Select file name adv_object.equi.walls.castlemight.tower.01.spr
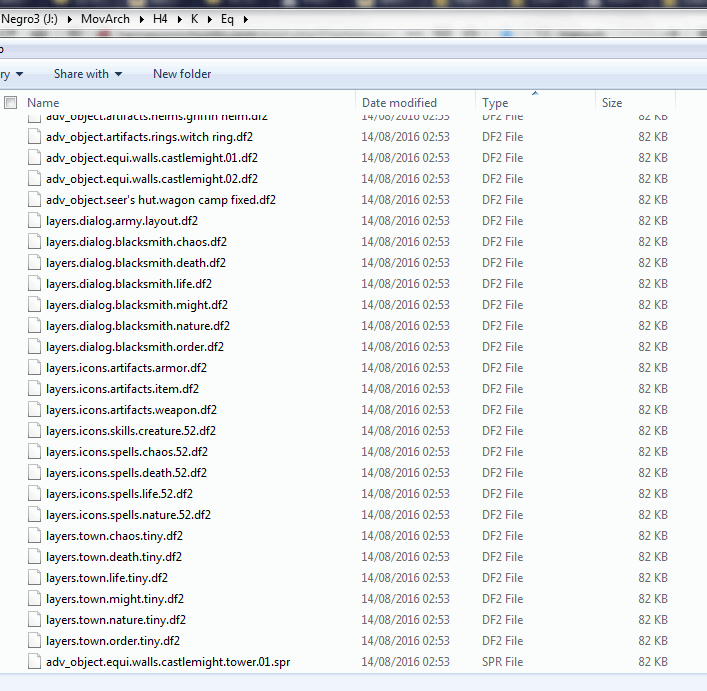The width and height of the screenshot is (707, 691). tap(168, 662)
